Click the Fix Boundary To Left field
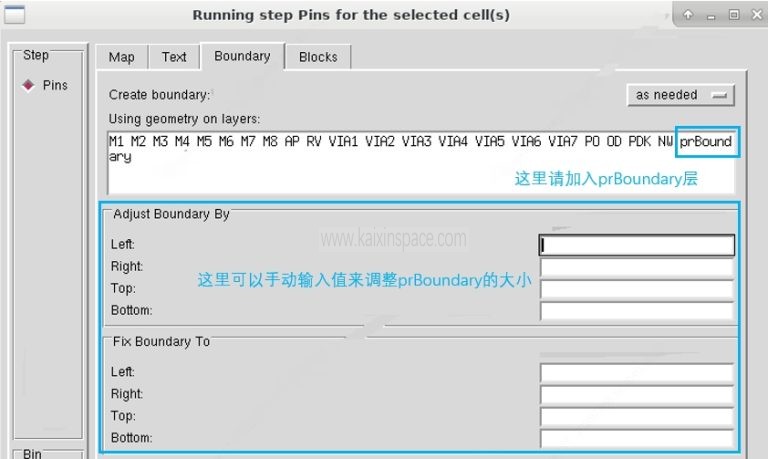The width and height of the screenshot is (768, 459). point(637,372)
